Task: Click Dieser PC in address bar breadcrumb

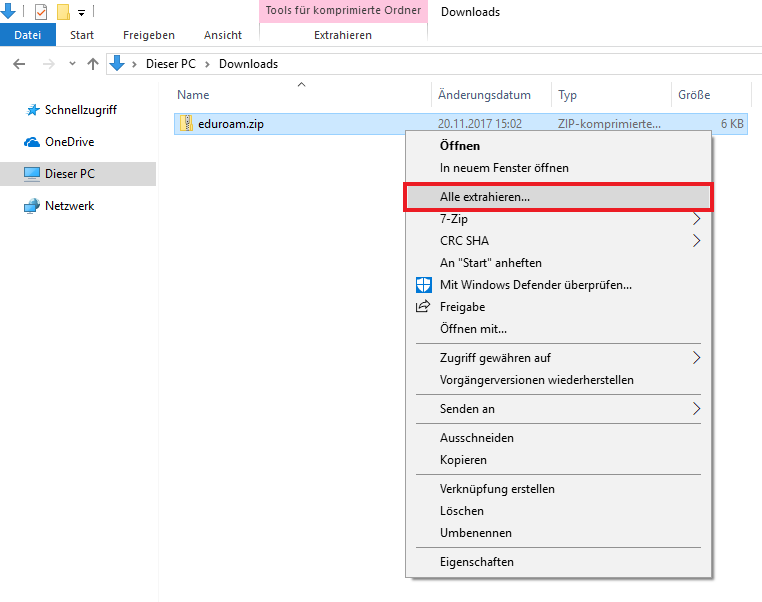Action: [170, 64]
